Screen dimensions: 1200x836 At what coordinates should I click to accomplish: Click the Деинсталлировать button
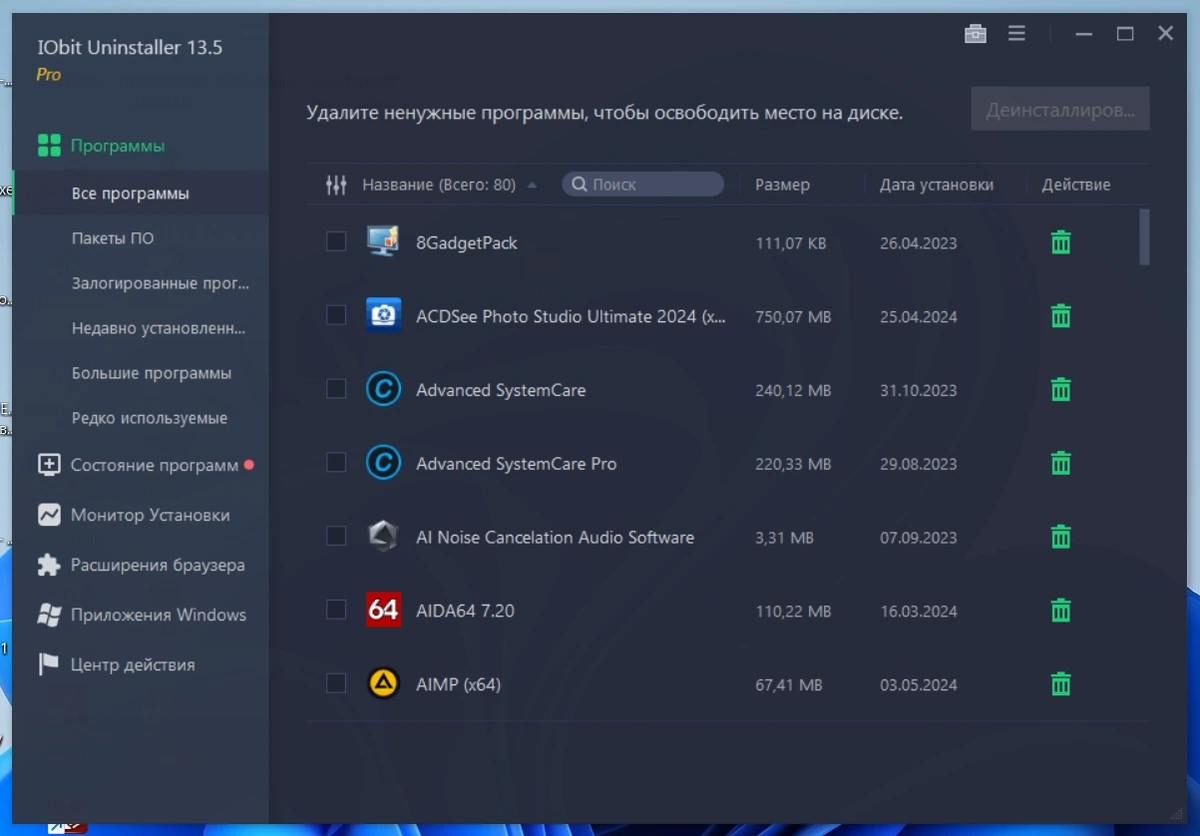(x=1060, y=109)
